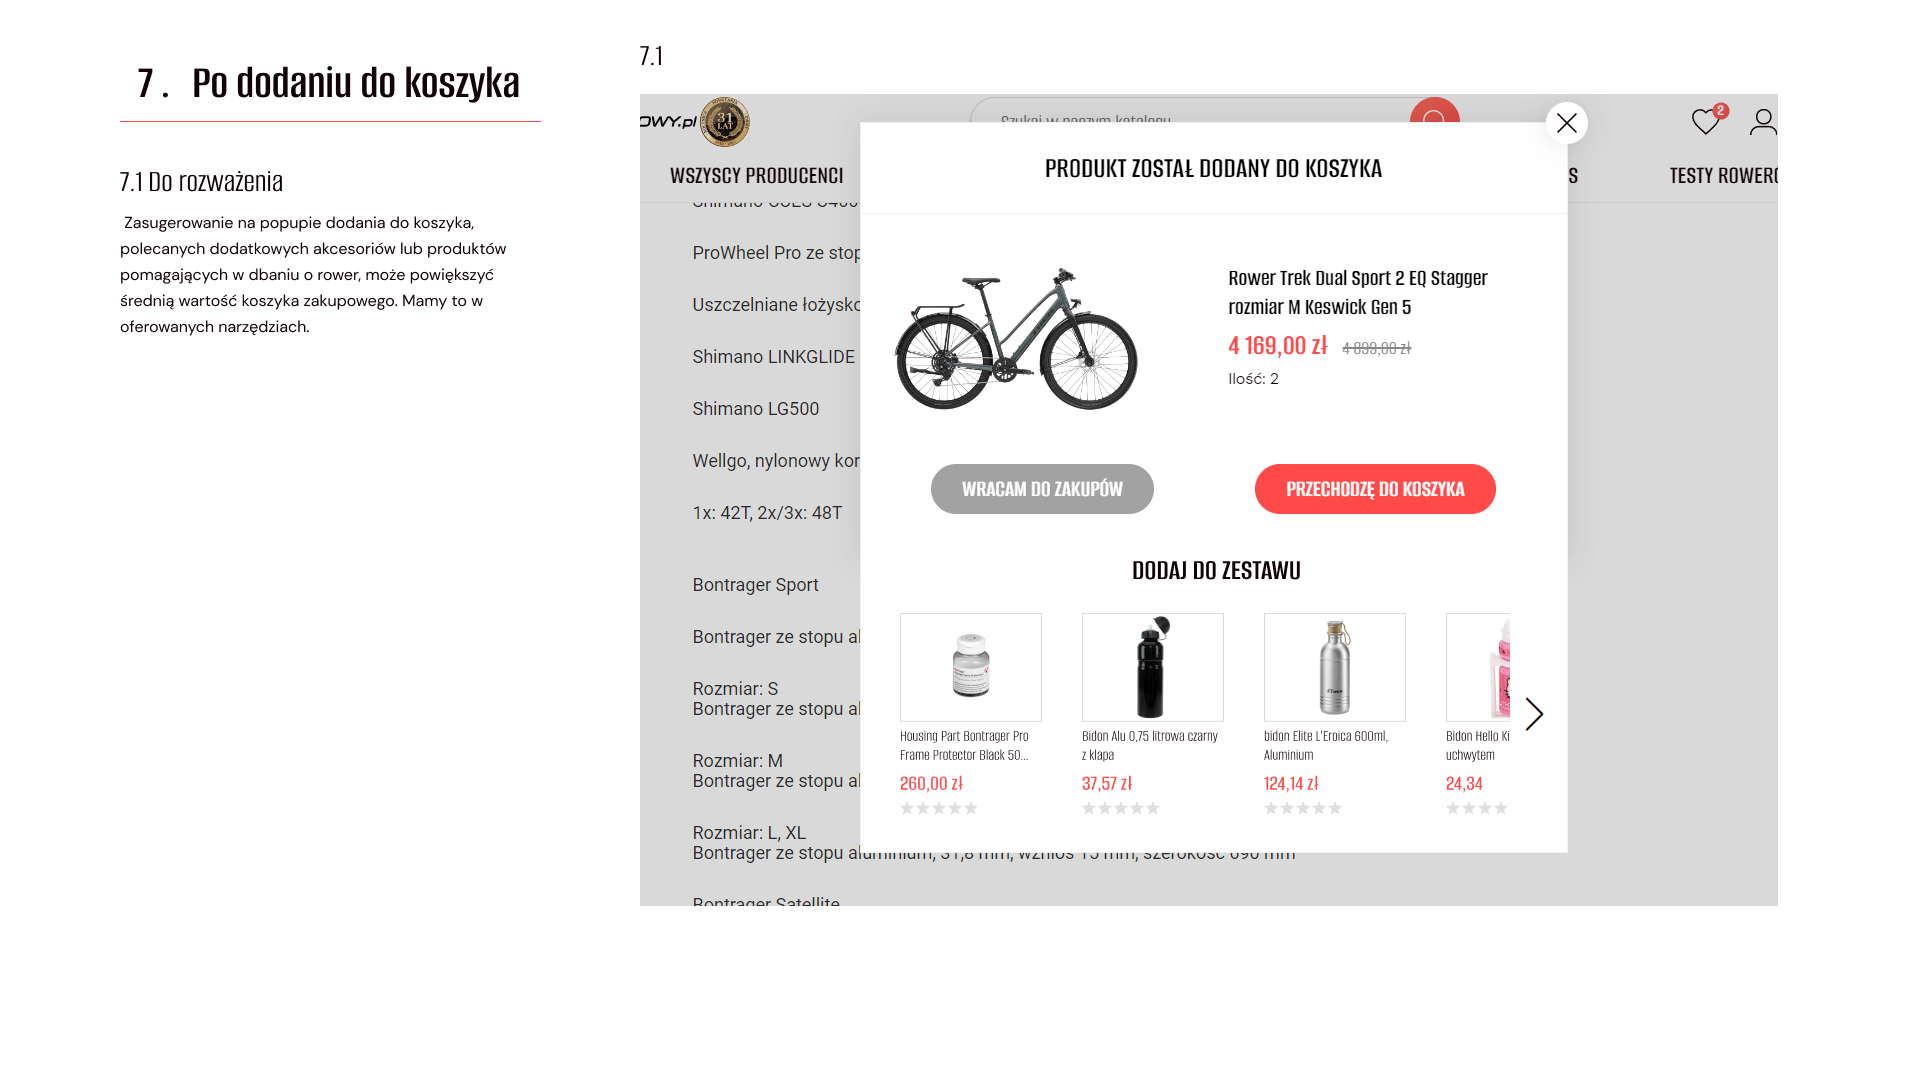1920x1080 pixels.
Task: Open the wishlist heart icon
Action: click(1705, 122)
